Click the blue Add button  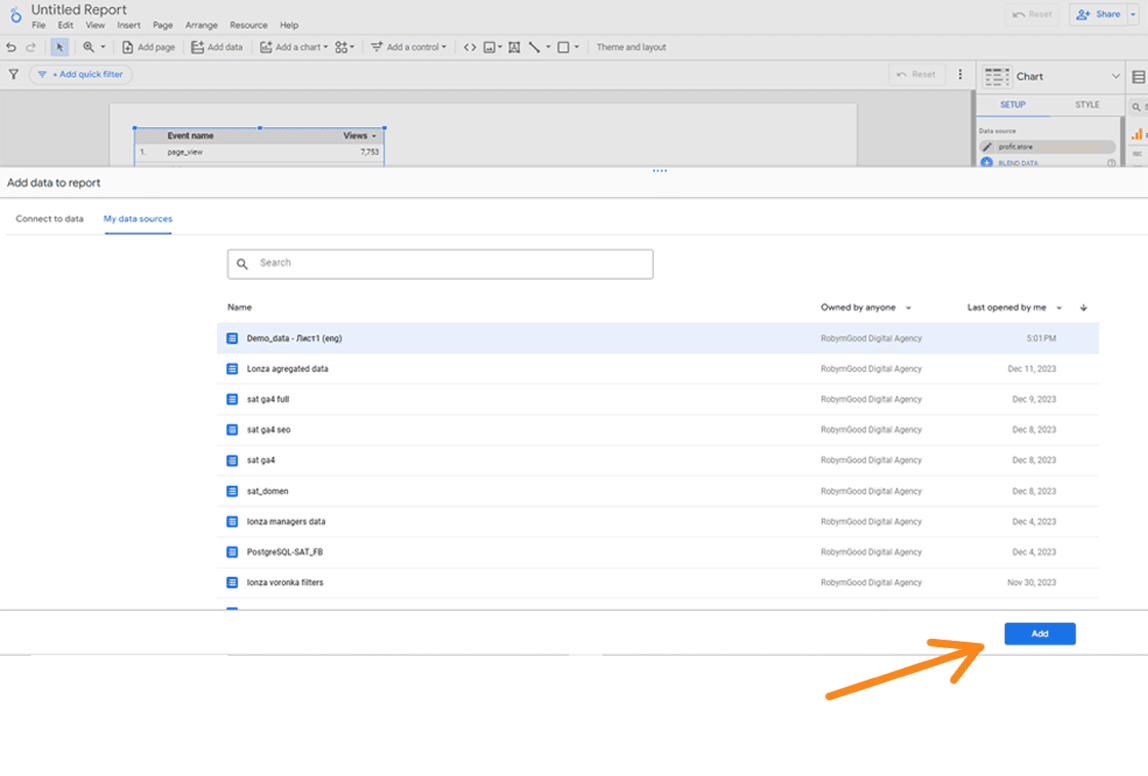click(1040, 634)
